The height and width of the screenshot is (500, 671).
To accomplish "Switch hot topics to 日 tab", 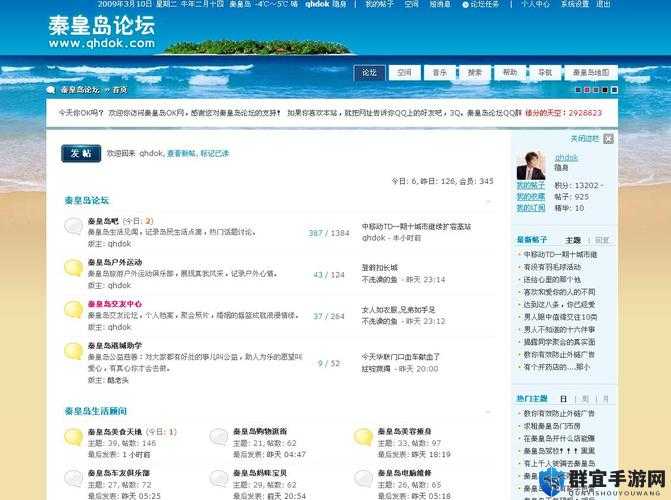I will pyautogui.click(x=564, y=399).
